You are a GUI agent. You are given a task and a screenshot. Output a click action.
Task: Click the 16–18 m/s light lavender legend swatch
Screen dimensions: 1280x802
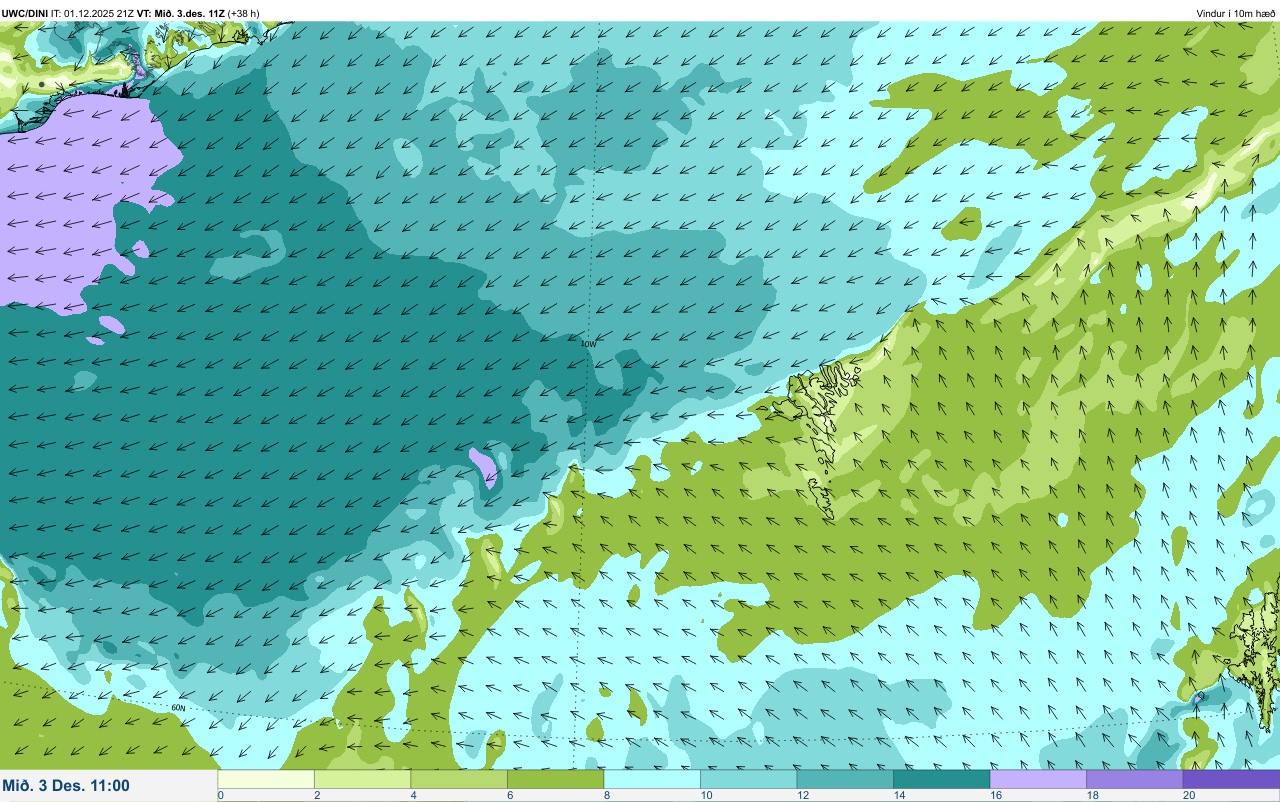[1038, 779]
